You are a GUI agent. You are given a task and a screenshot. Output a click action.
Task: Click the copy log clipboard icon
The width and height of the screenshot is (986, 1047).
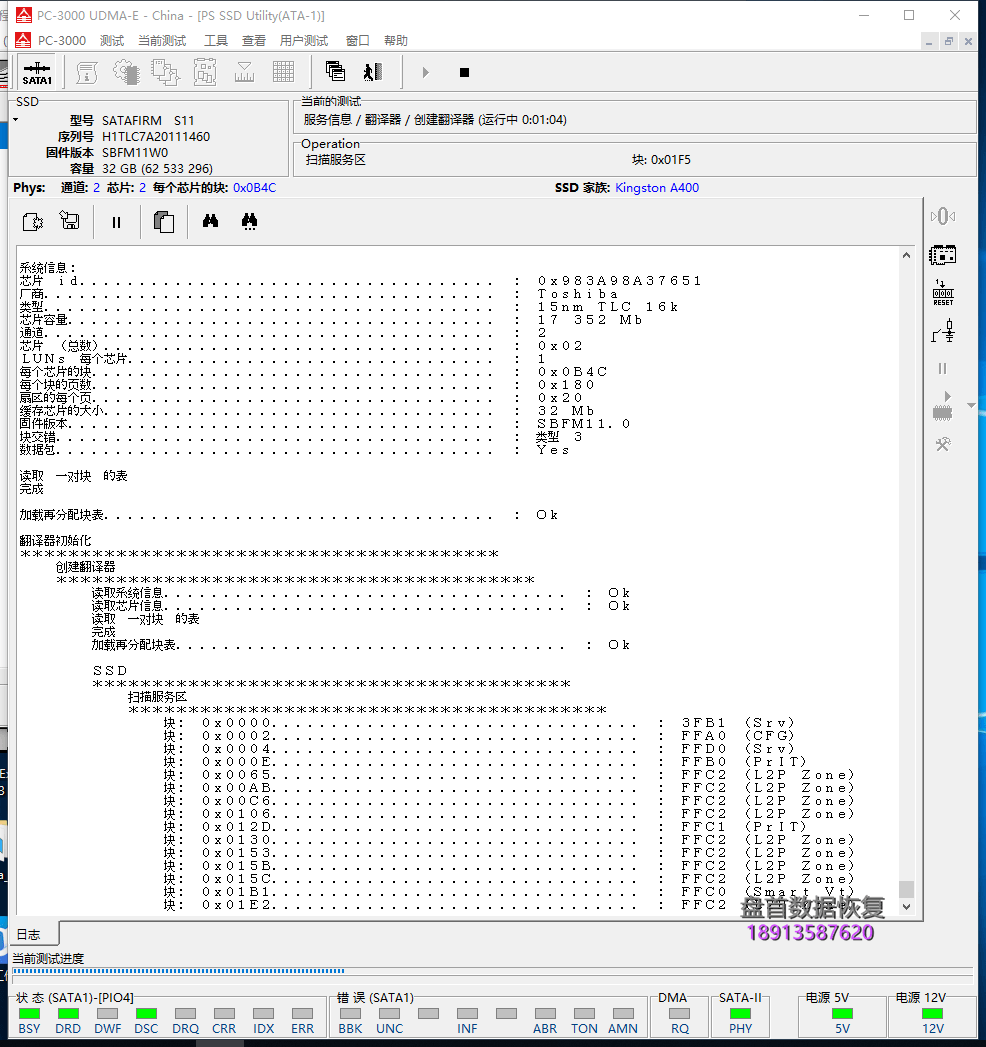click(164, 222)
